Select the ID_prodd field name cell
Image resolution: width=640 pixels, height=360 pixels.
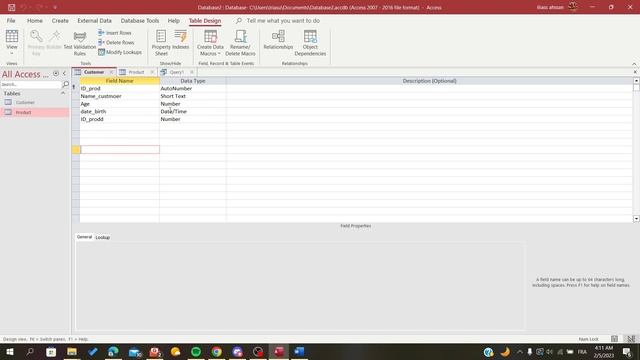(120, 119)
